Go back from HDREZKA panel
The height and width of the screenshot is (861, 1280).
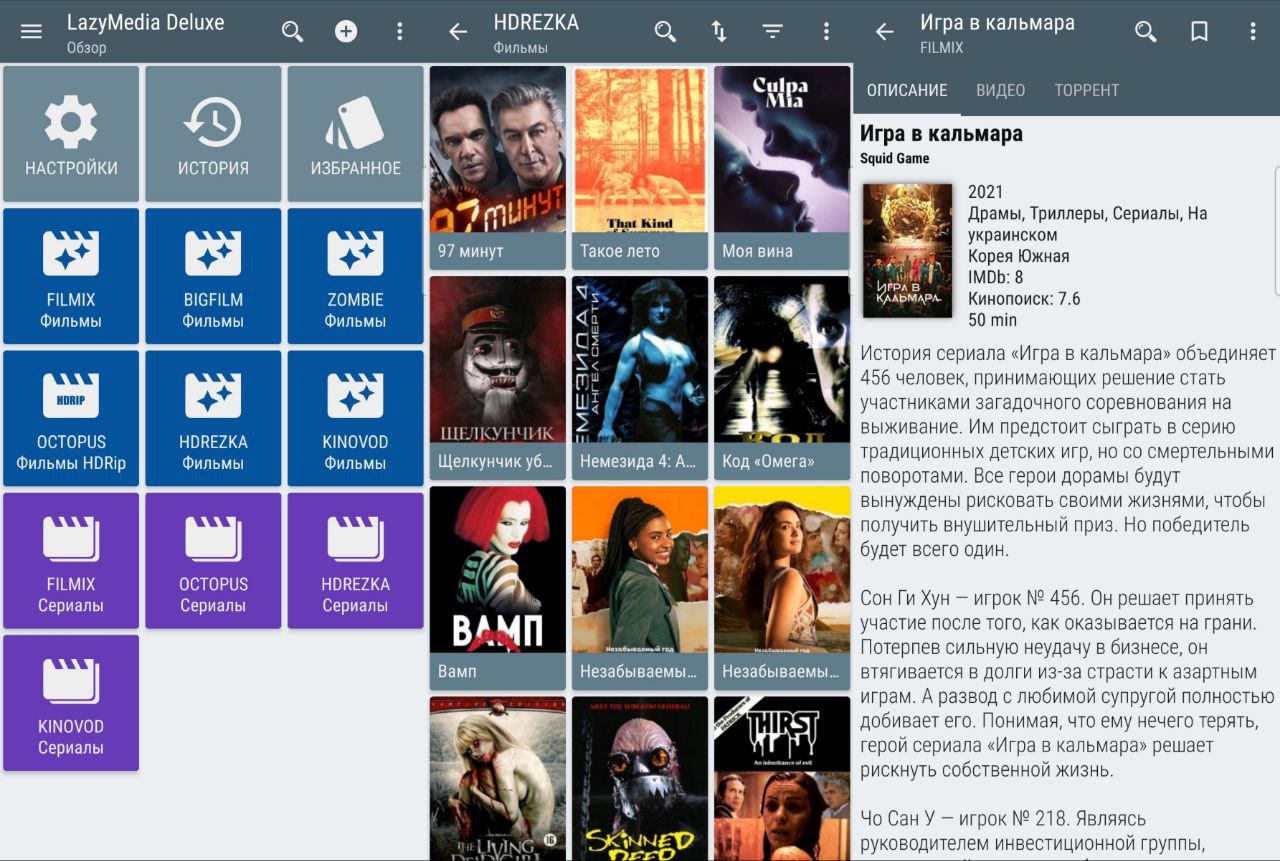coord(458,32)
